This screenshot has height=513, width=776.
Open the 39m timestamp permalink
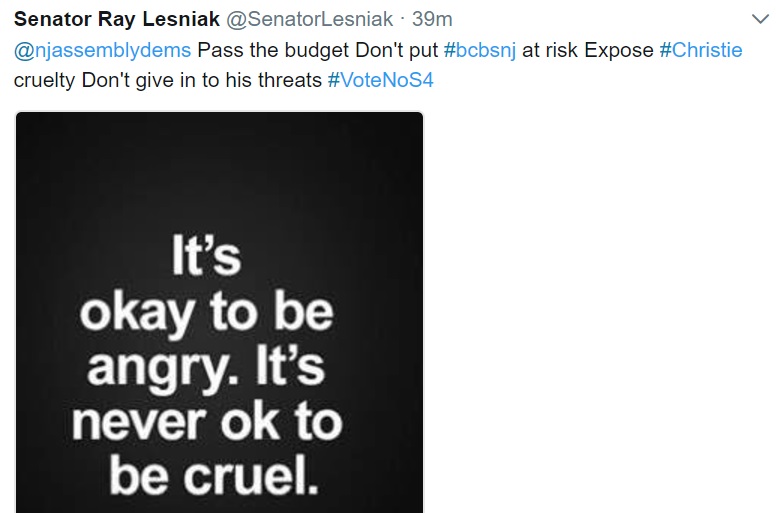(432, 20)
